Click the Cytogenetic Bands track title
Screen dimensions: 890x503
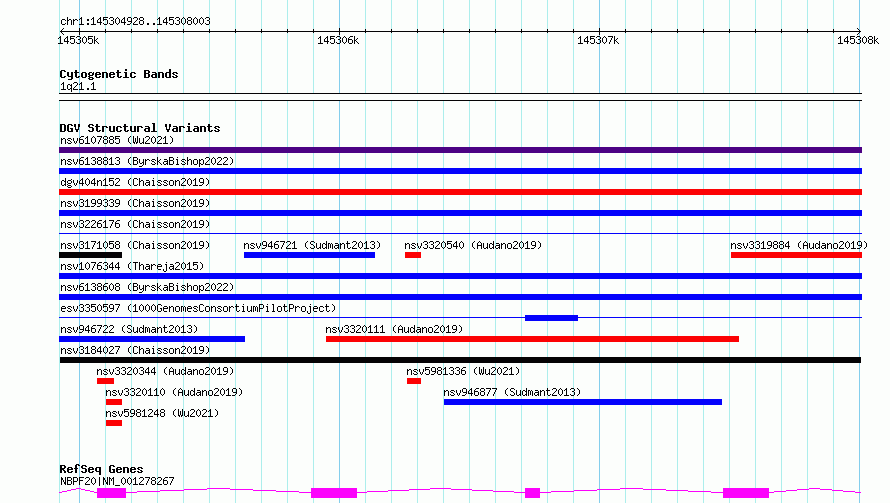click(x=119, y=74)
